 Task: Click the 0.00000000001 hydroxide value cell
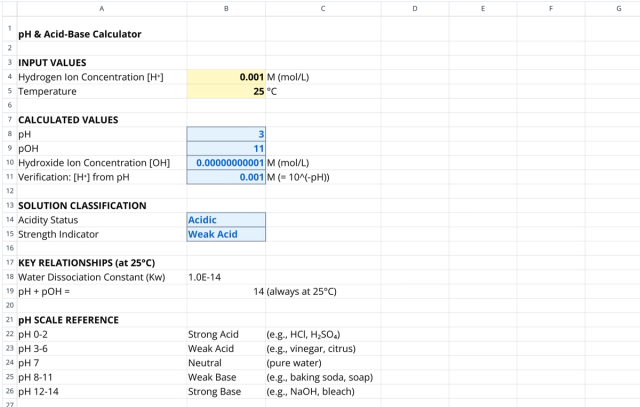point(226,163)
